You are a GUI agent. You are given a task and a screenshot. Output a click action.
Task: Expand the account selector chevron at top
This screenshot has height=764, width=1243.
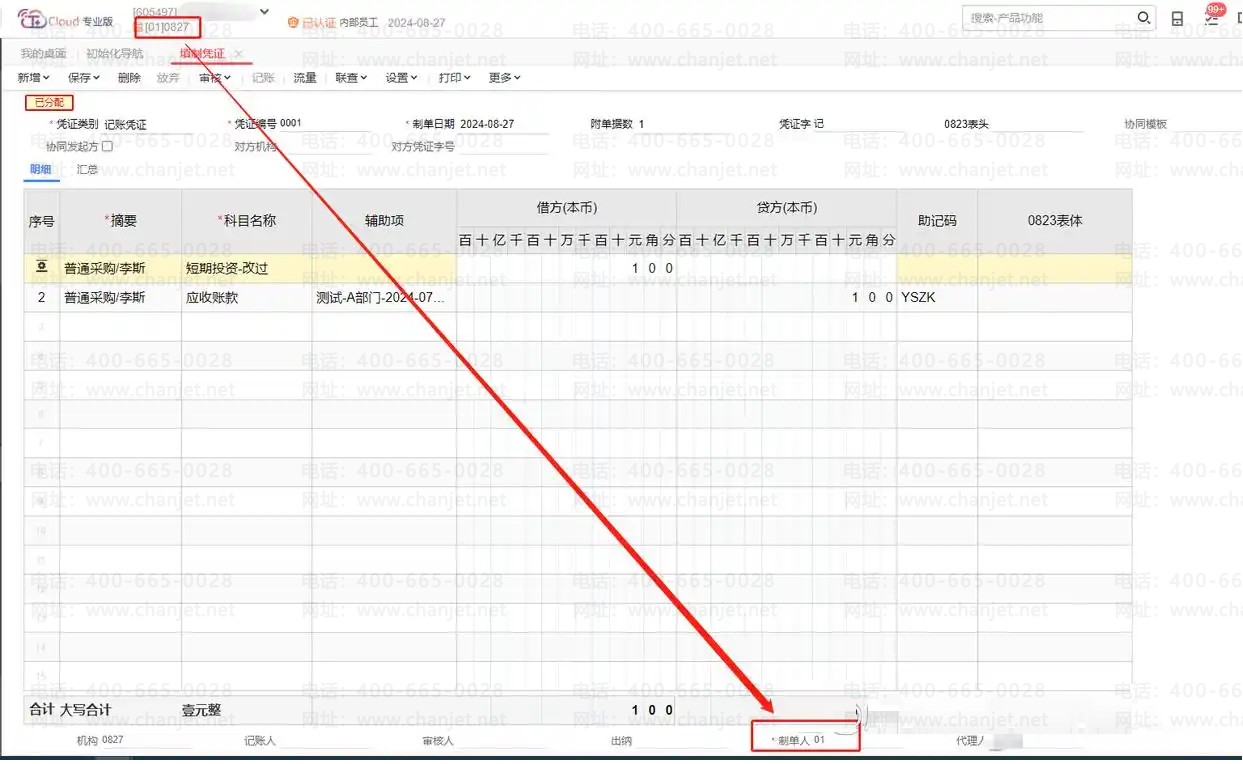point(264,12)
